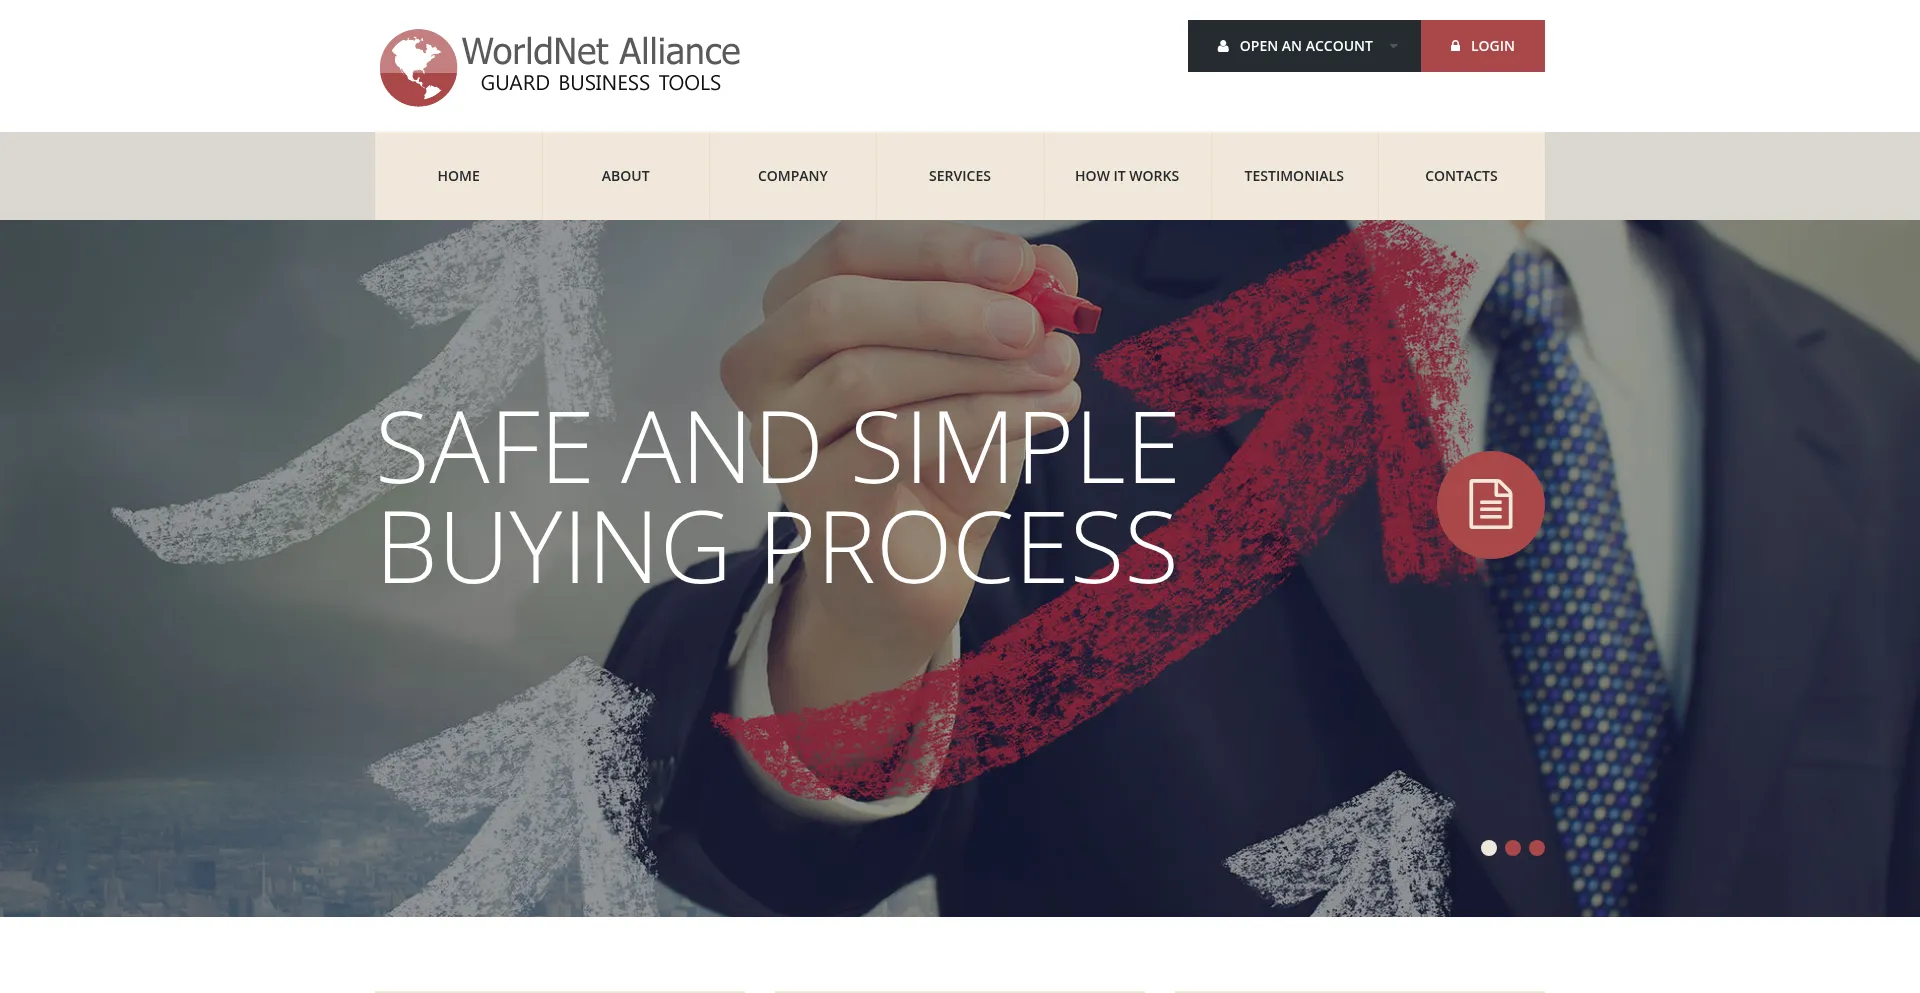Click the round red document icon
This screenshot has height=993, width=1920.
pos(1490,505)
